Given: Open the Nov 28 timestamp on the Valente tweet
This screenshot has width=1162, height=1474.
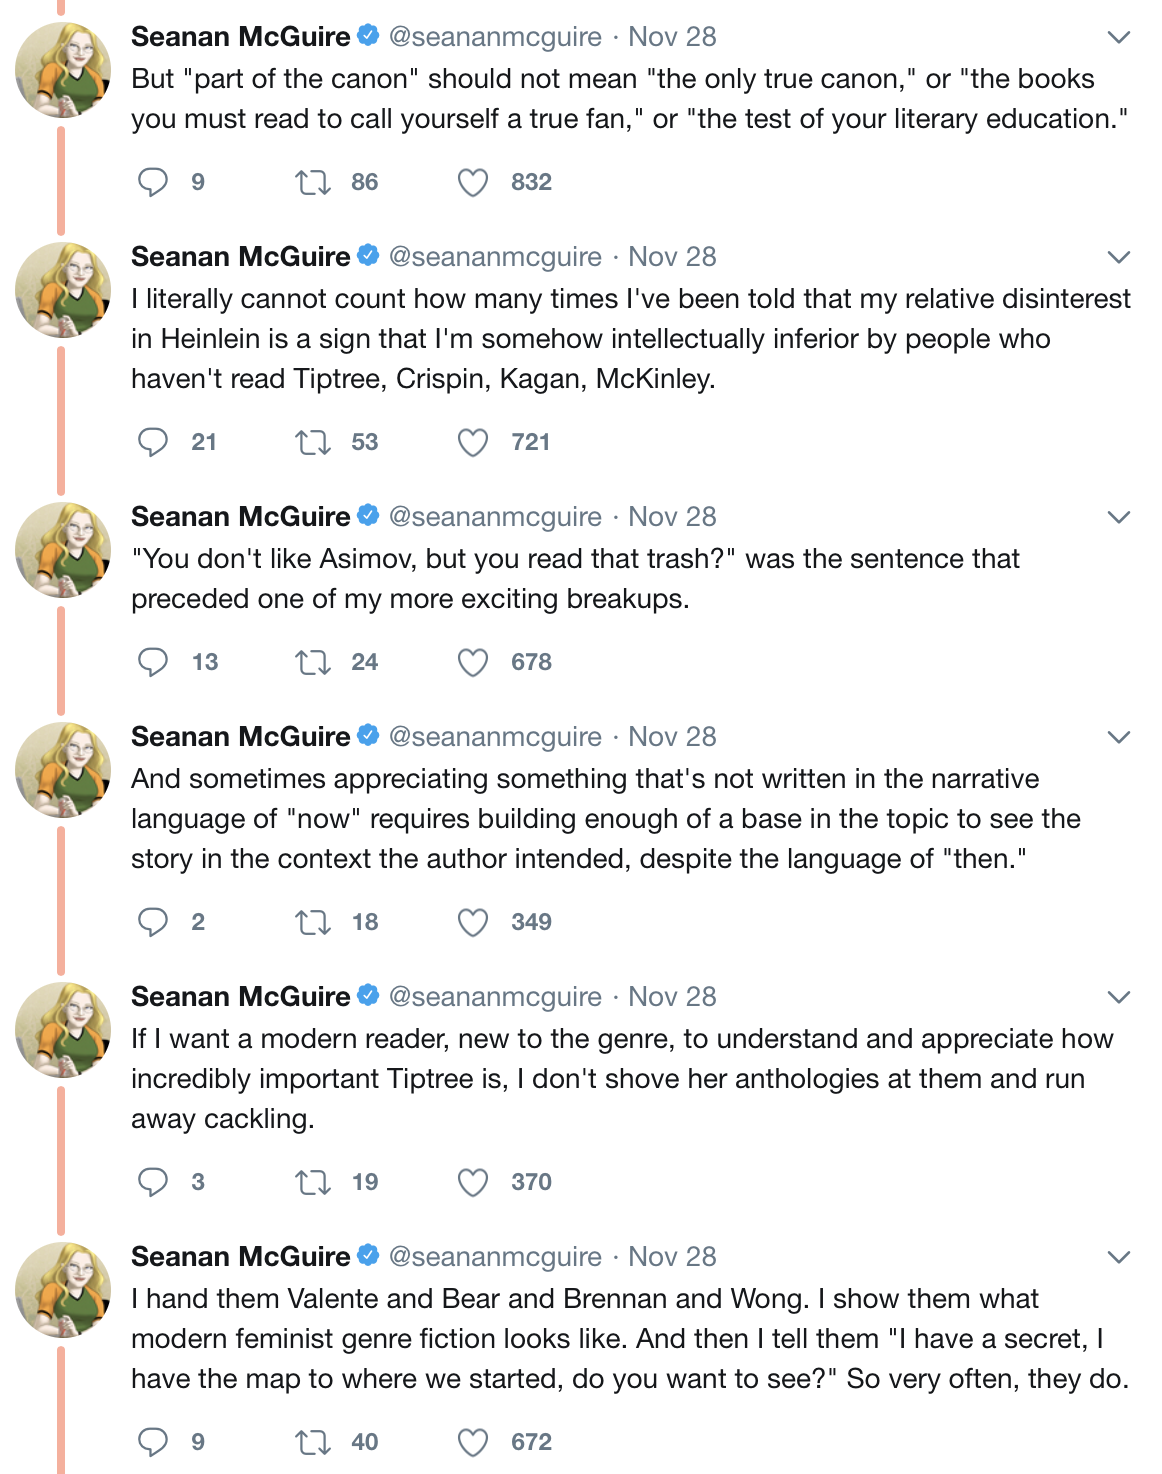Looking at the screenshot, I should [x=672, y=1257].
